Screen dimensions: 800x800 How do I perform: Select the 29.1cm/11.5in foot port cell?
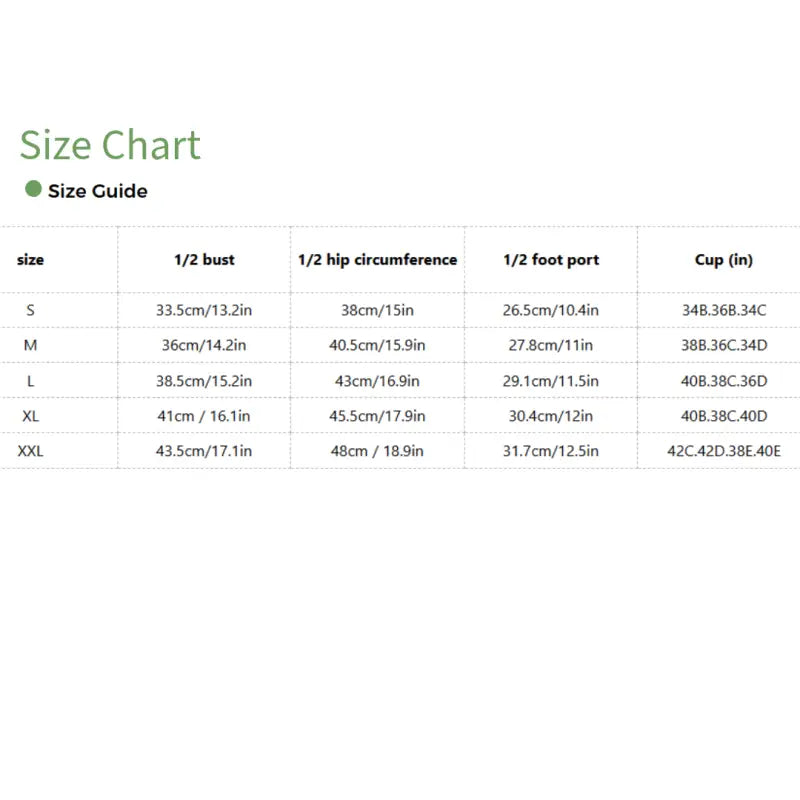point(551,381)
